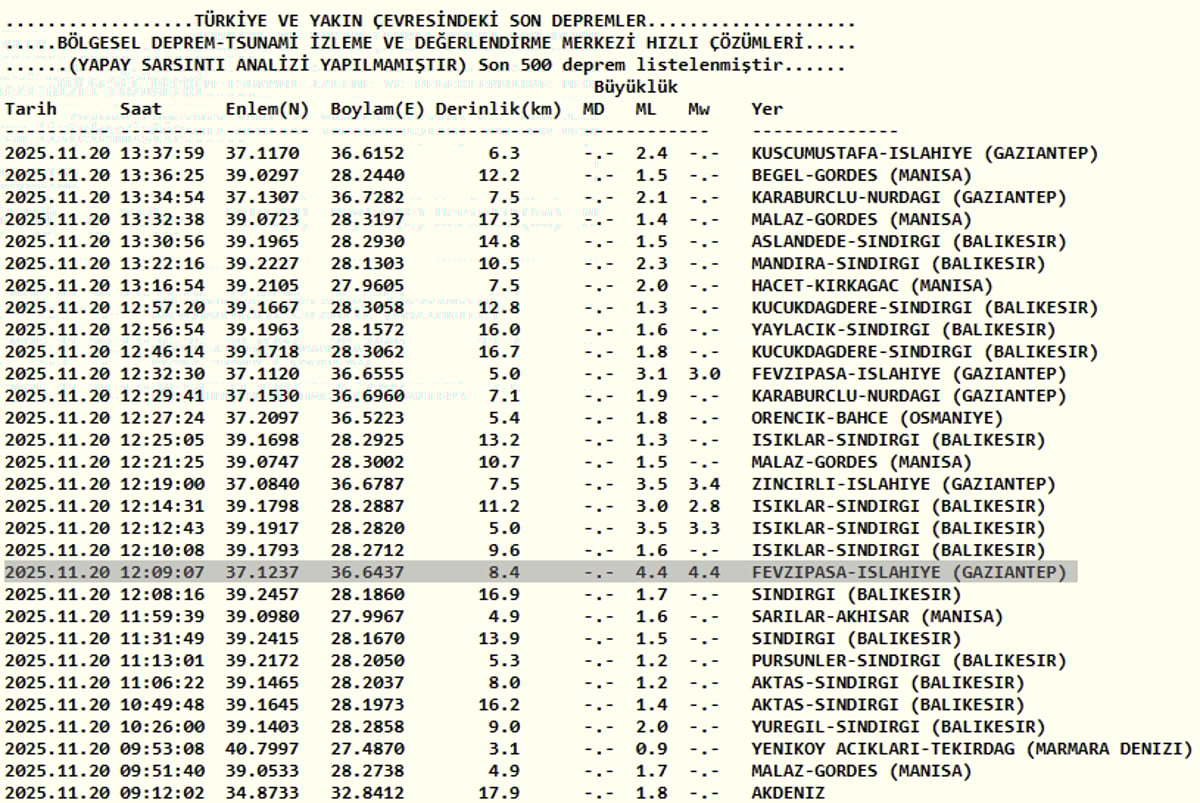This screenshot has height=803, width=1200.
Task: Select latitude 39.1465 value
Action: (262, 682)
